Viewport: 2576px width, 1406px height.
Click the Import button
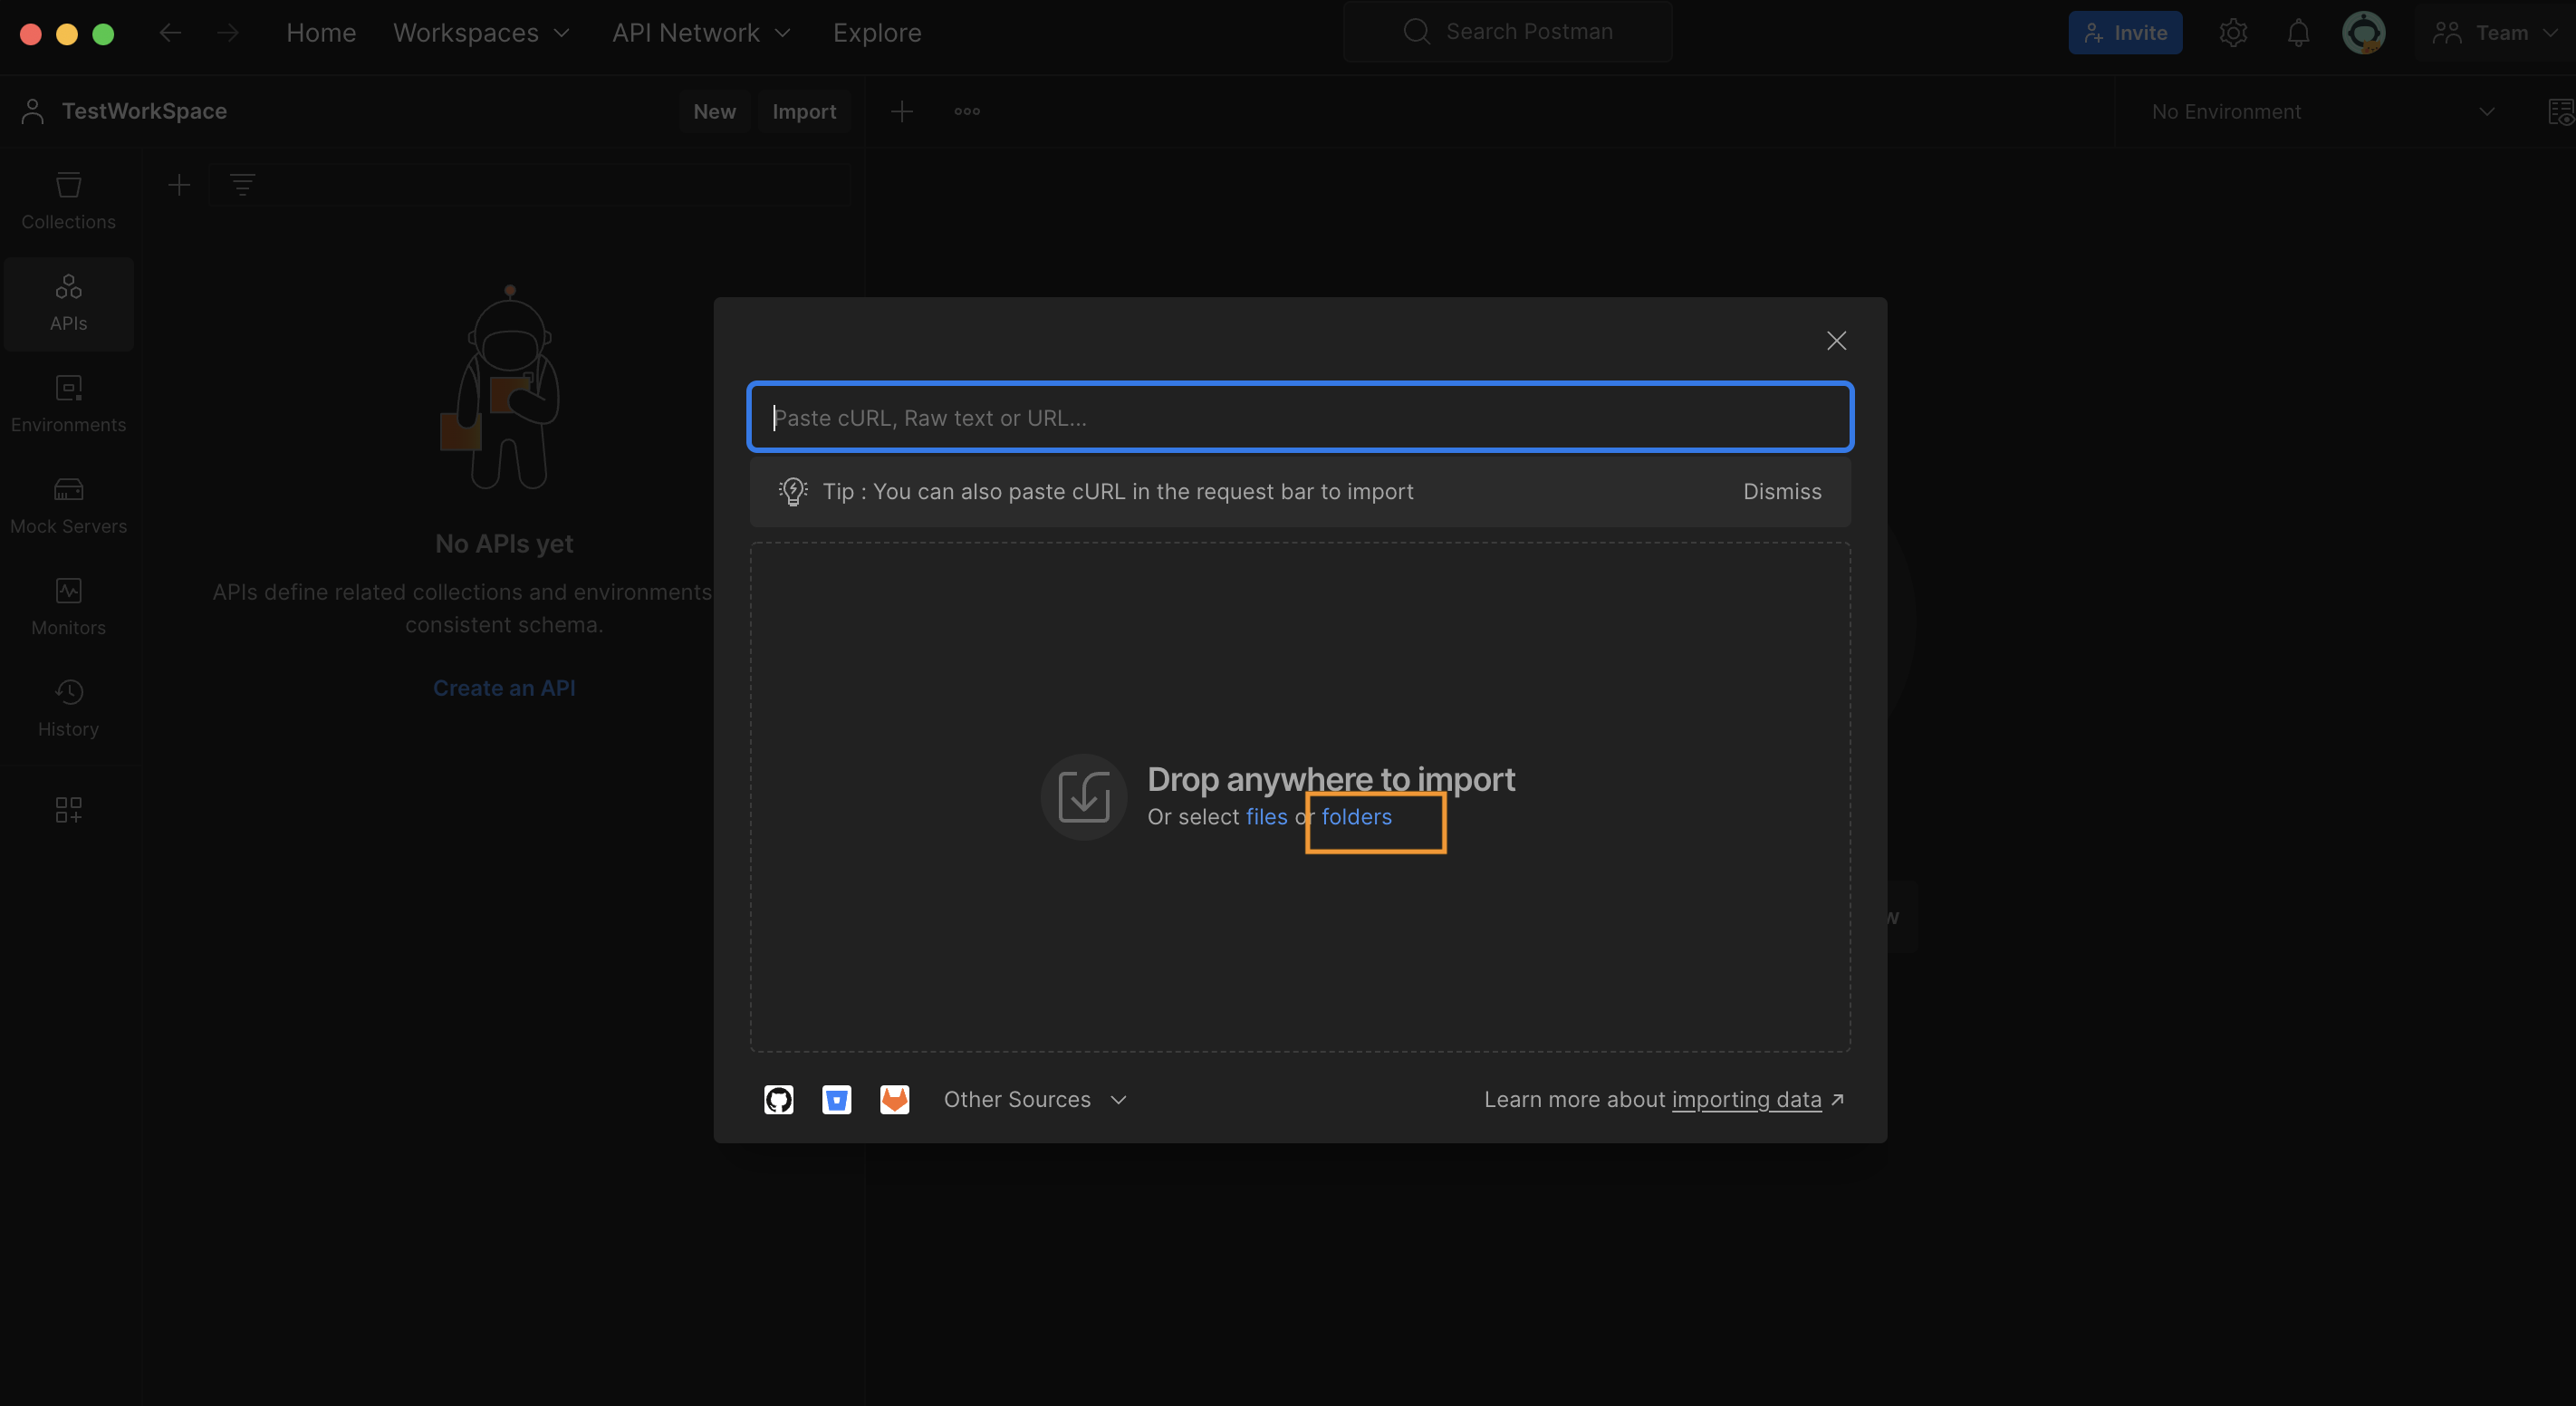click(x=804, y=111)
